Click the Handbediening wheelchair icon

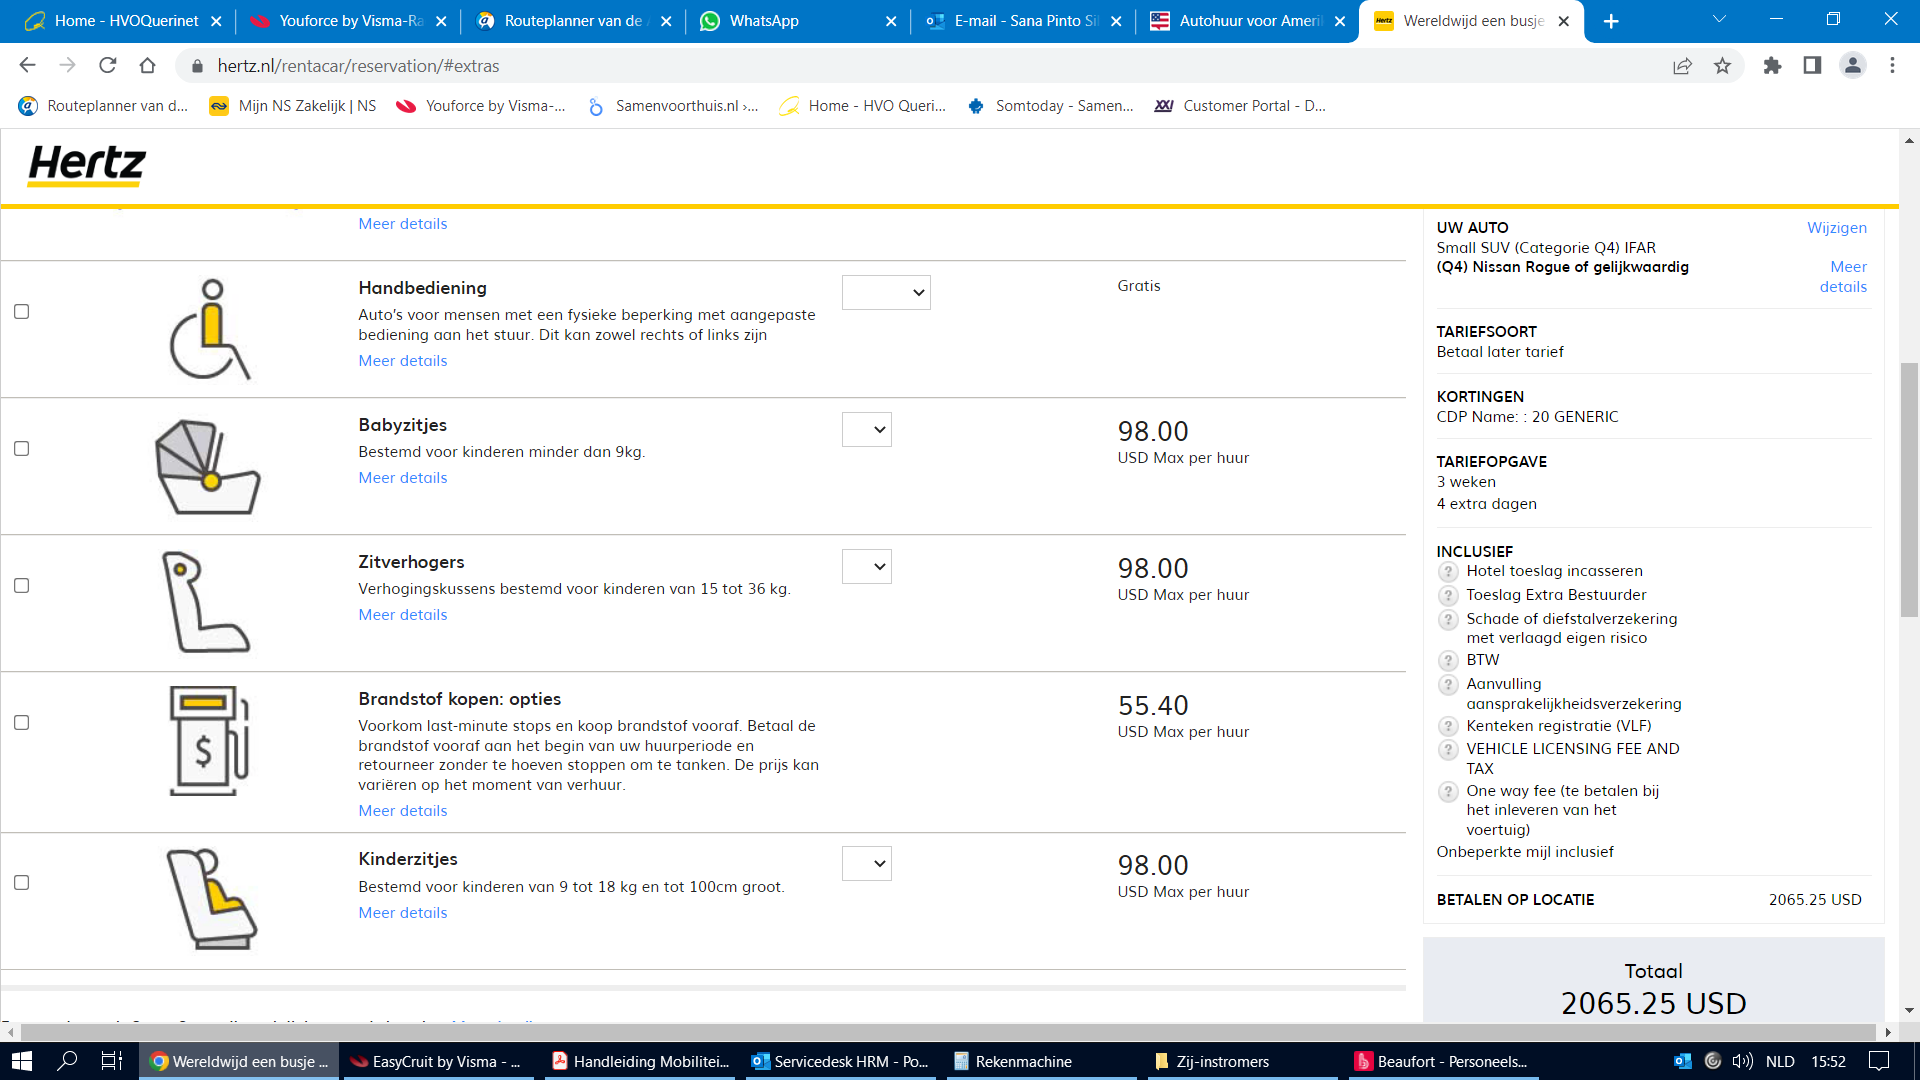209,330
